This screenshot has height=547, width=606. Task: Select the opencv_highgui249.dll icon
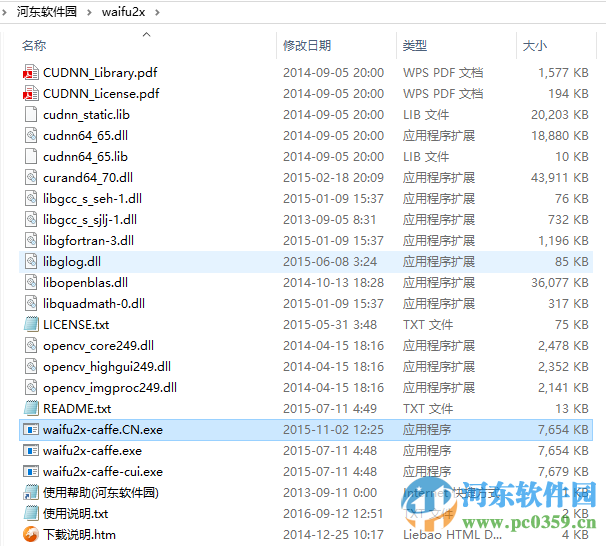(x=31, y=366)
